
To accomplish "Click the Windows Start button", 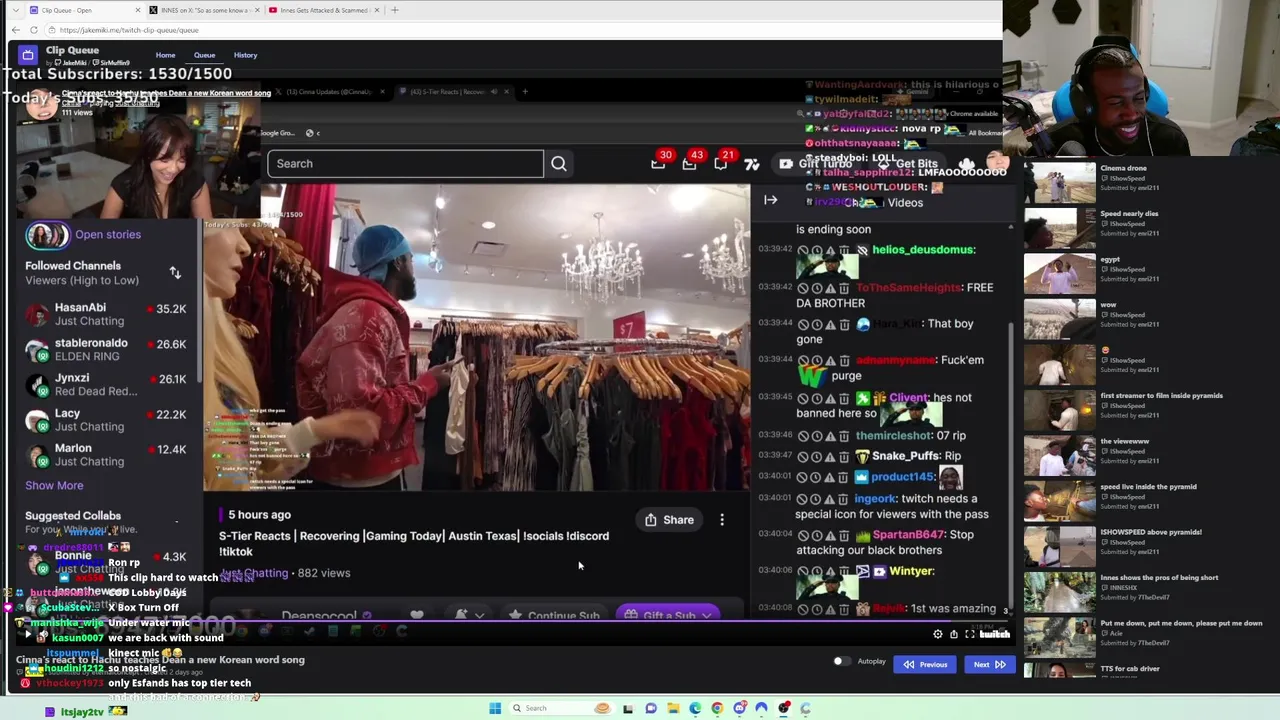I will tap(494, 708).
